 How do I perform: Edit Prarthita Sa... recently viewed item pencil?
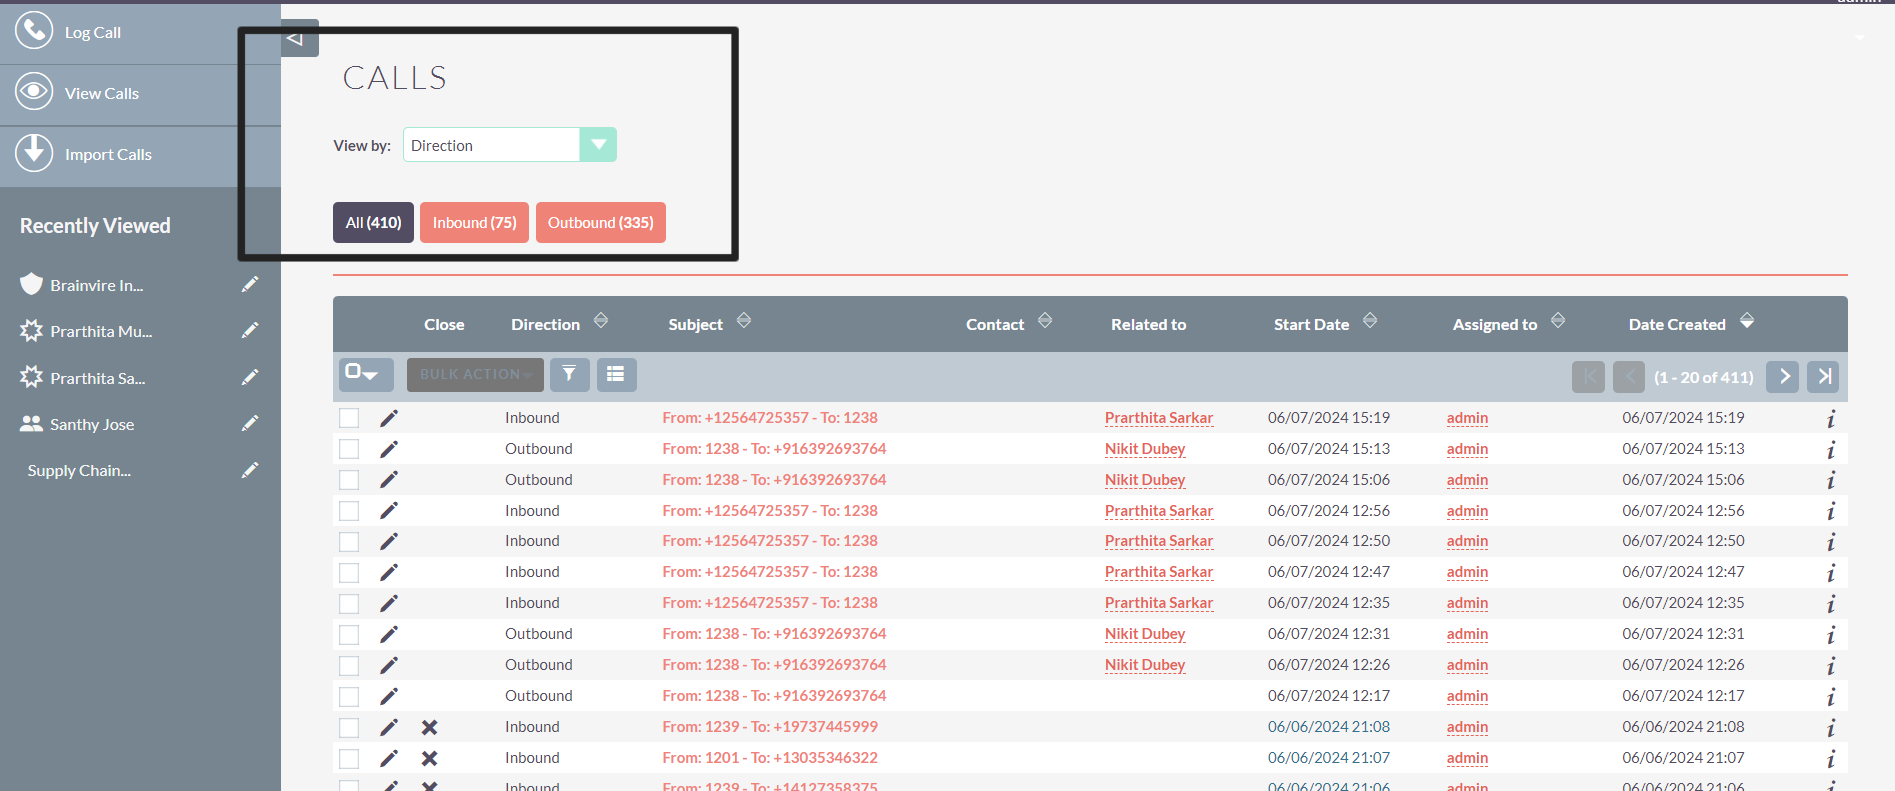pos(250,377)
